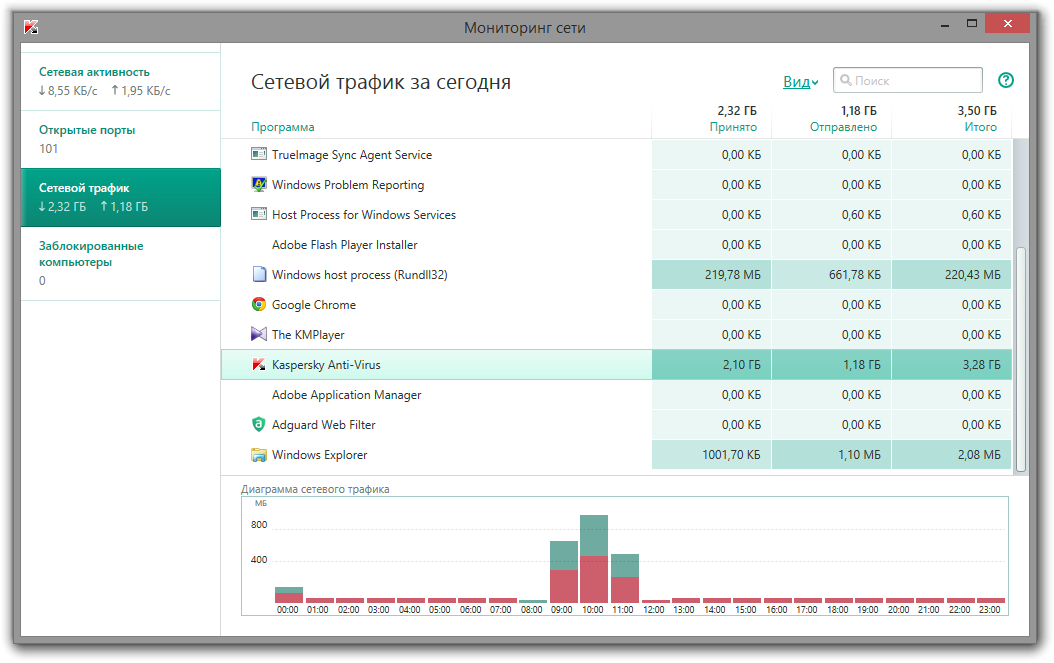Click the Google Chrome icon in list
Screen dimensions: 1054x663
point(259,305)
